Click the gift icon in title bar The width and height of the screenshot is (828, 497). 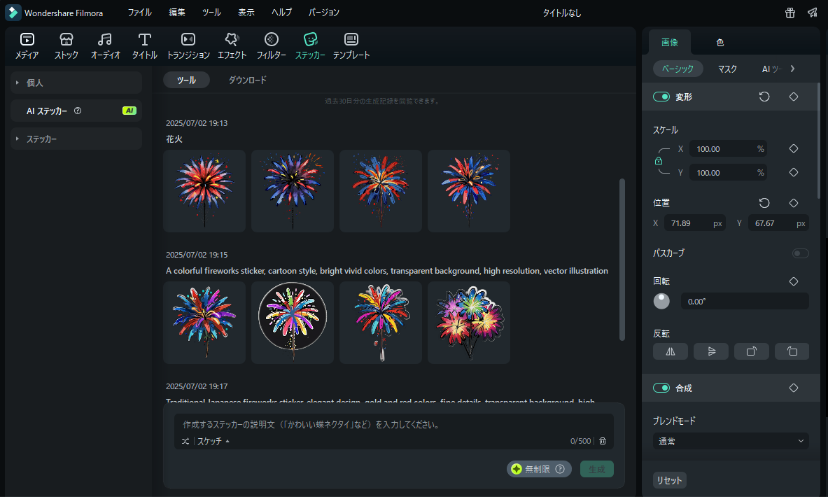[x=790, y=13]
